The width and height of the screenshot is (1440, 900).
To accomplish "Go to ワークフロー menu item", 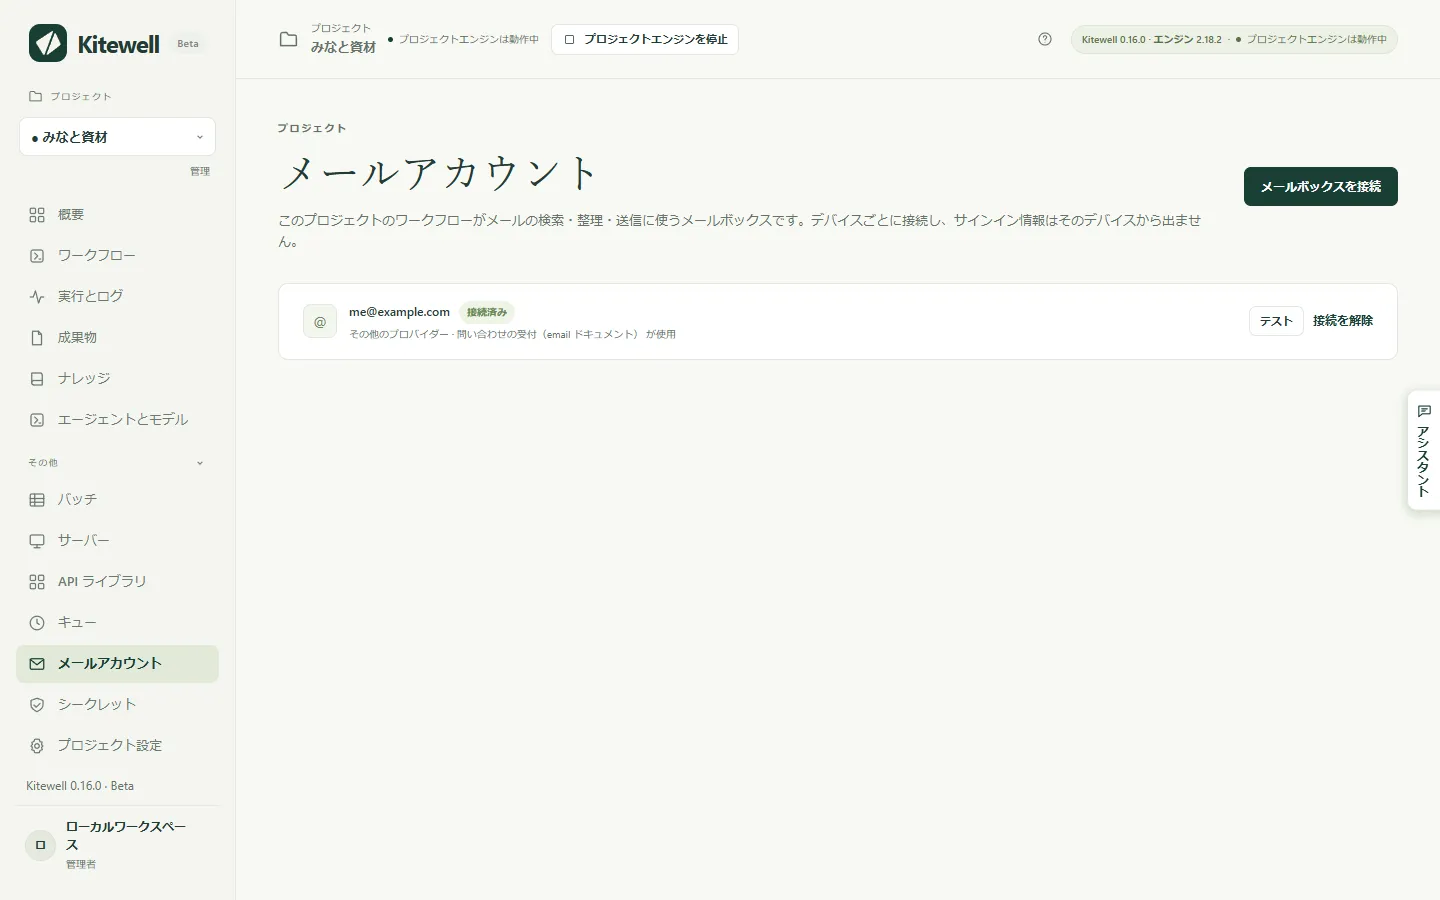I will point(118,256).
